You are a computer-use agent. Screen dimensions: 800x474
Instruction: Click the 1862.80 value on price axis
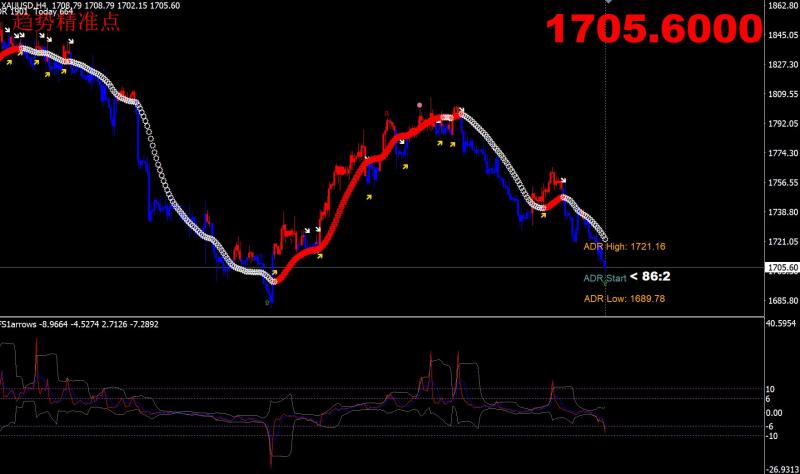click(779, 6)
